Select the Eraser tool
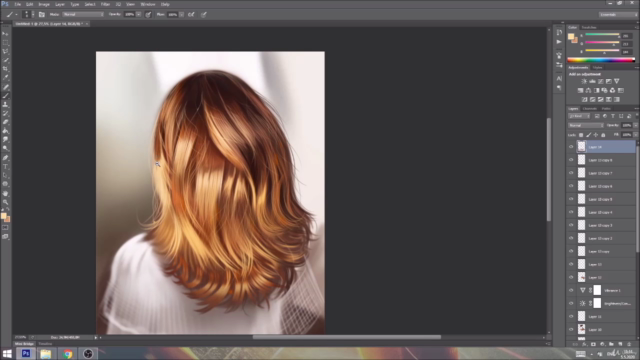This screenshot has height=360, width=640. point(5,122)
